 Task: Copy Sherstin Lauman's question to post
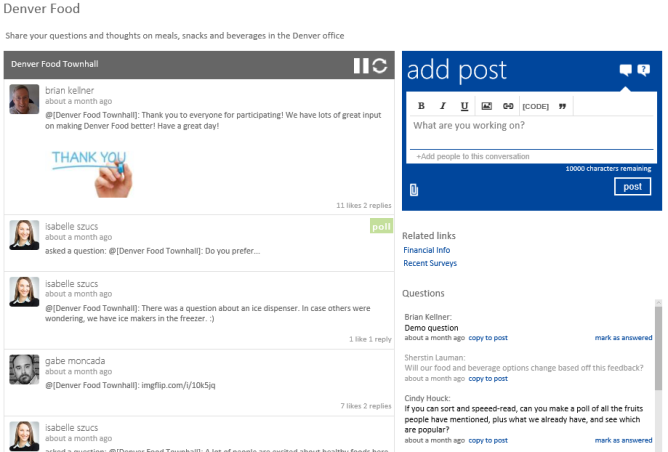pyautogui.click(x=488, y=379)
